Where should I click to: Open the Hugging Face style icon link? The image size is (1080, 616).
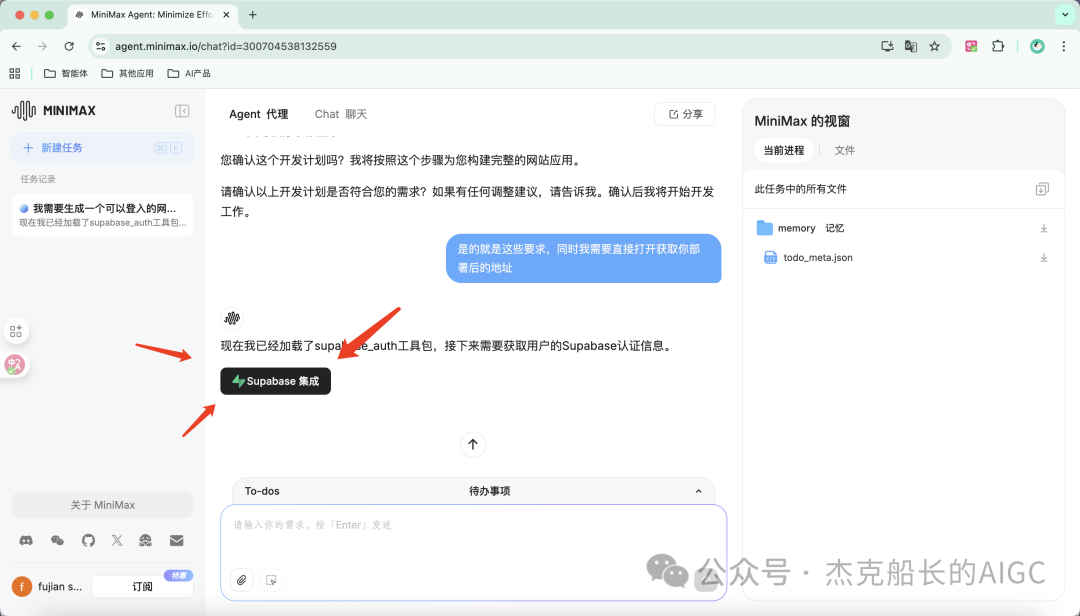pos(145,541)
